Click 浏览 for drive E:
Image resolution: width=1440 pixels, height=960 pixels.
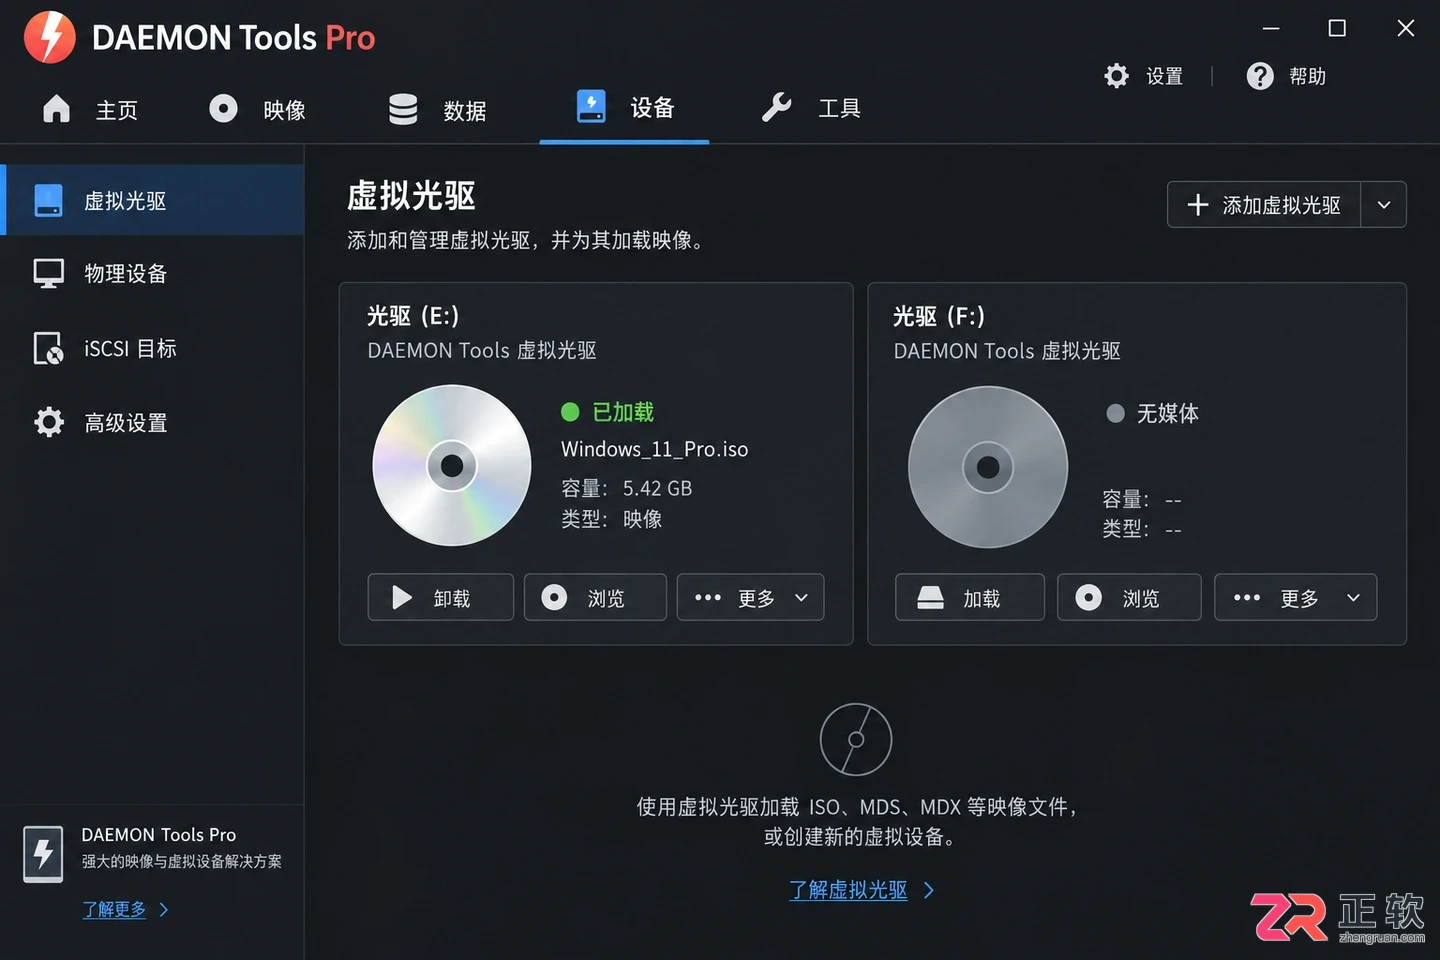click(x=595, y=598)
